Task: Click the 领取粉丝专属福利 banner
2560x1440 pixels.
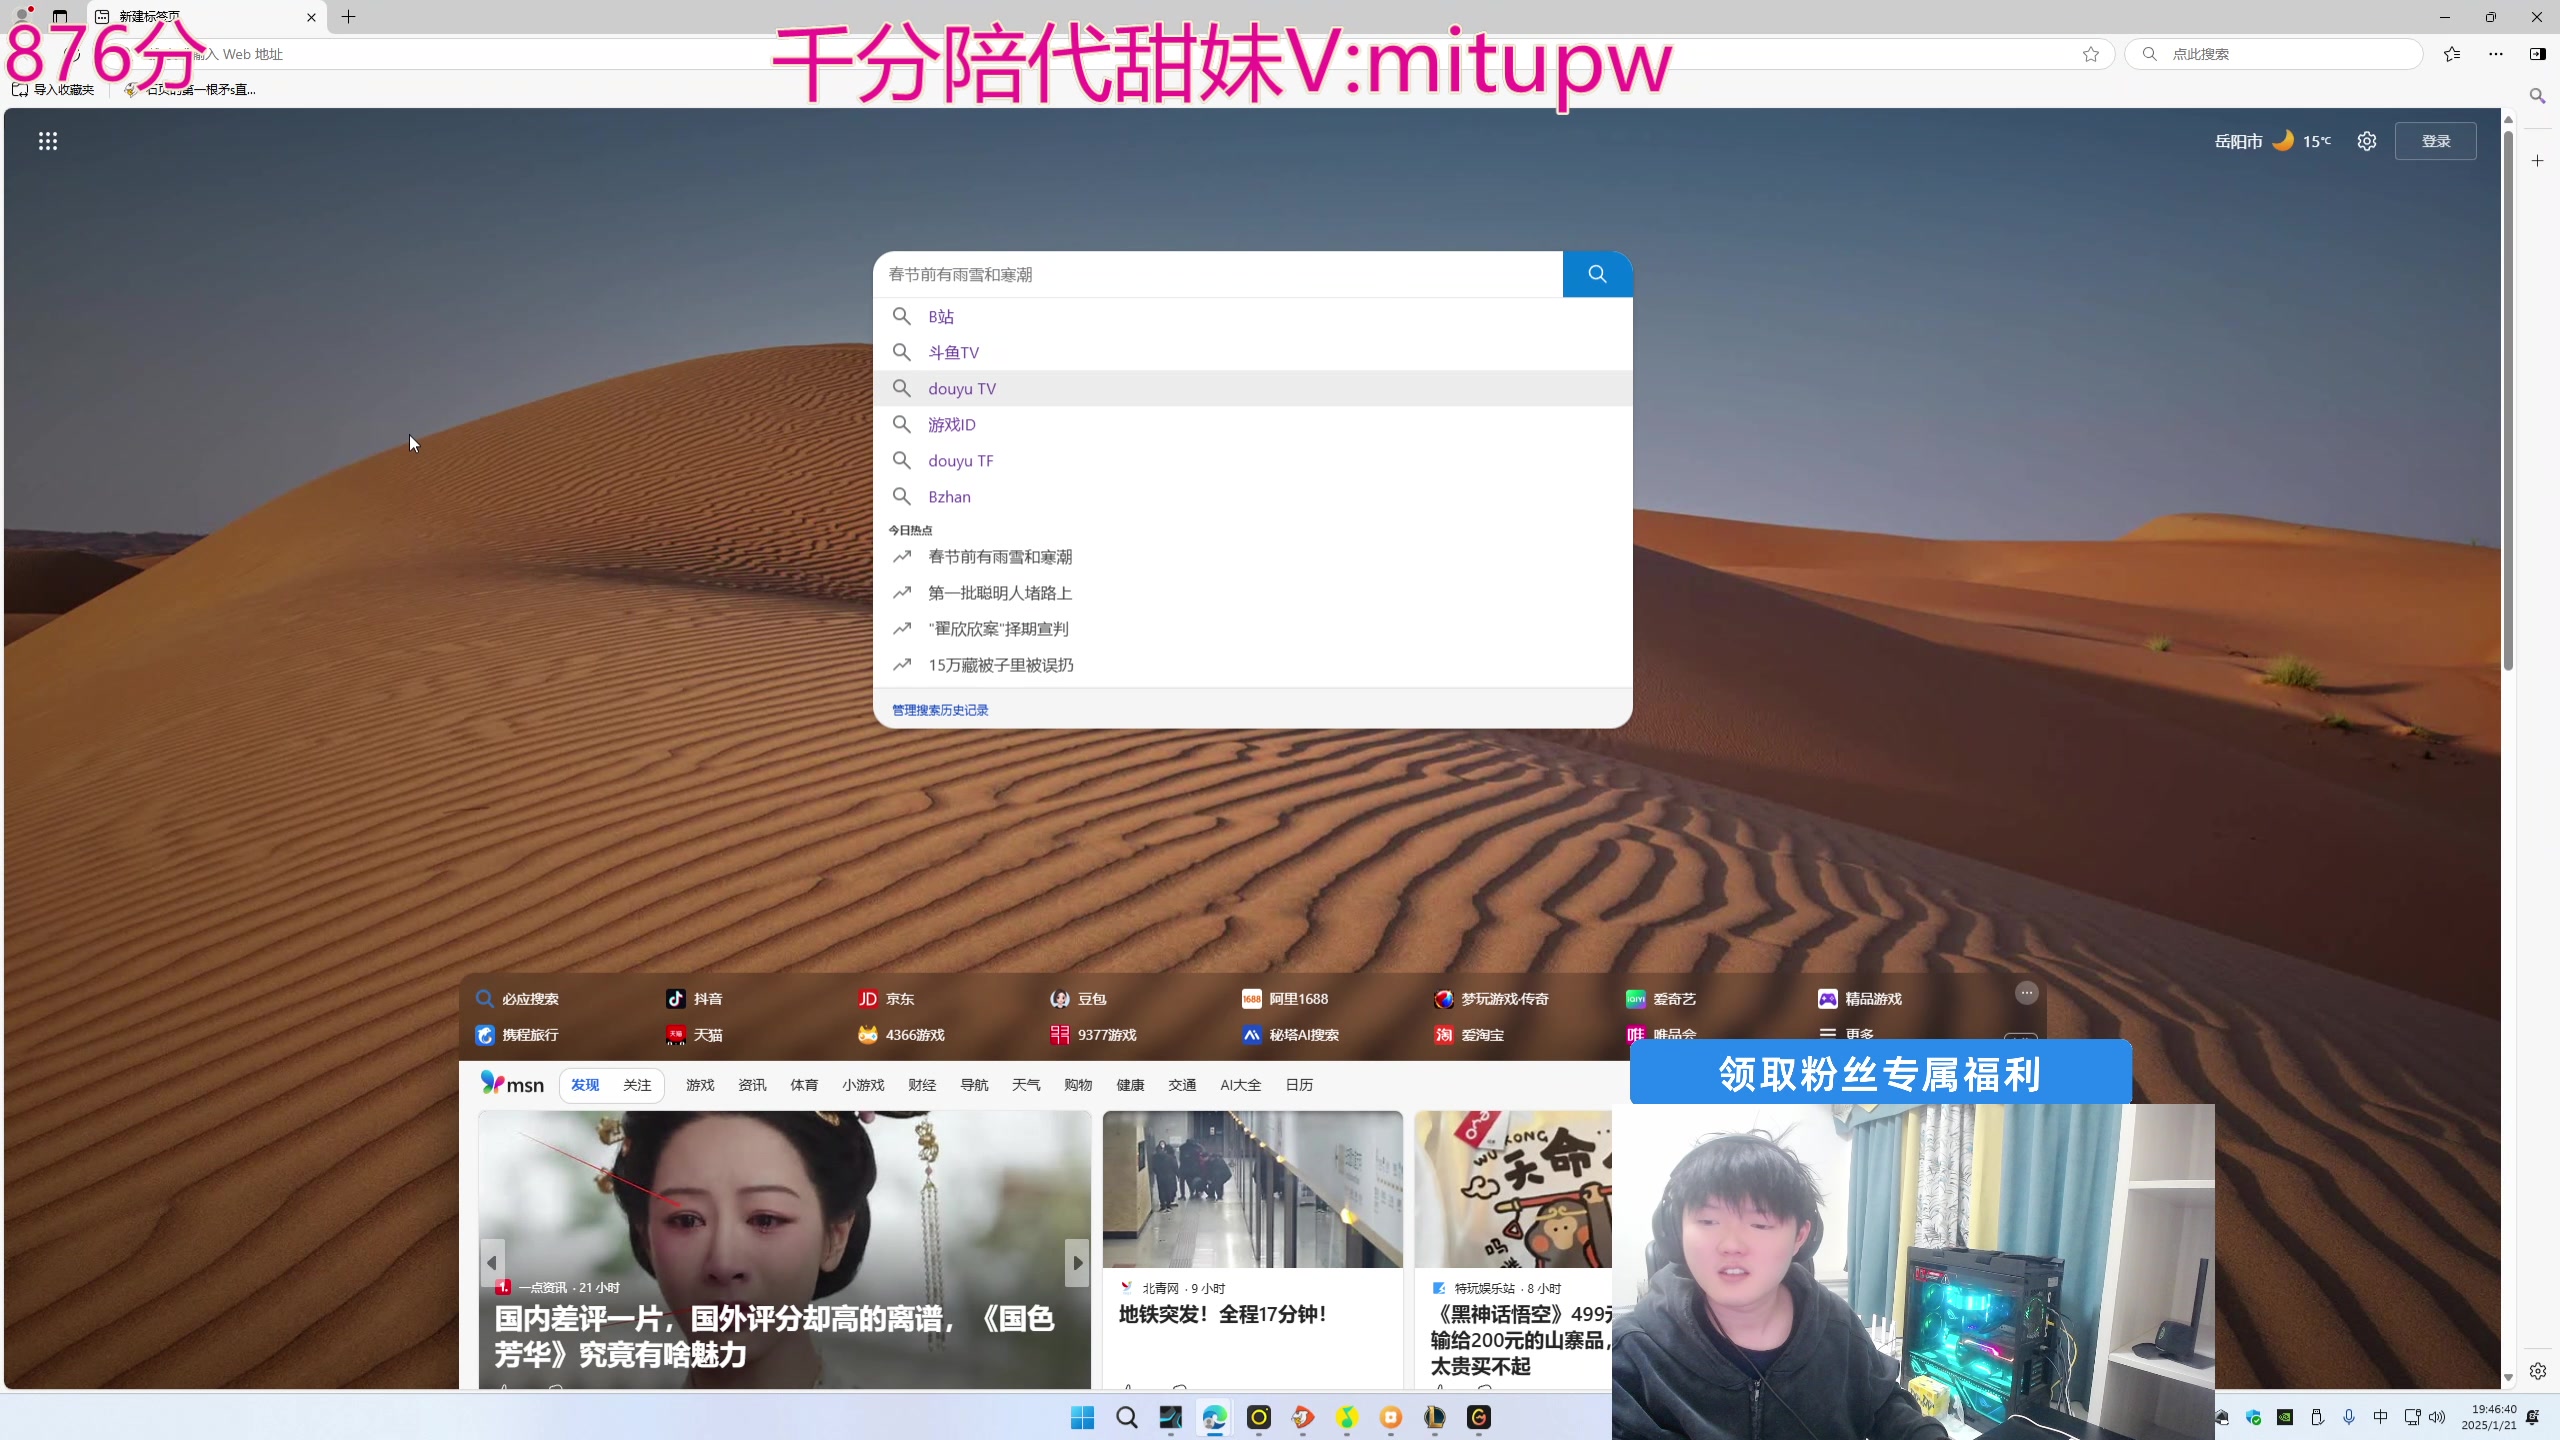Action: [1880, 1073]
